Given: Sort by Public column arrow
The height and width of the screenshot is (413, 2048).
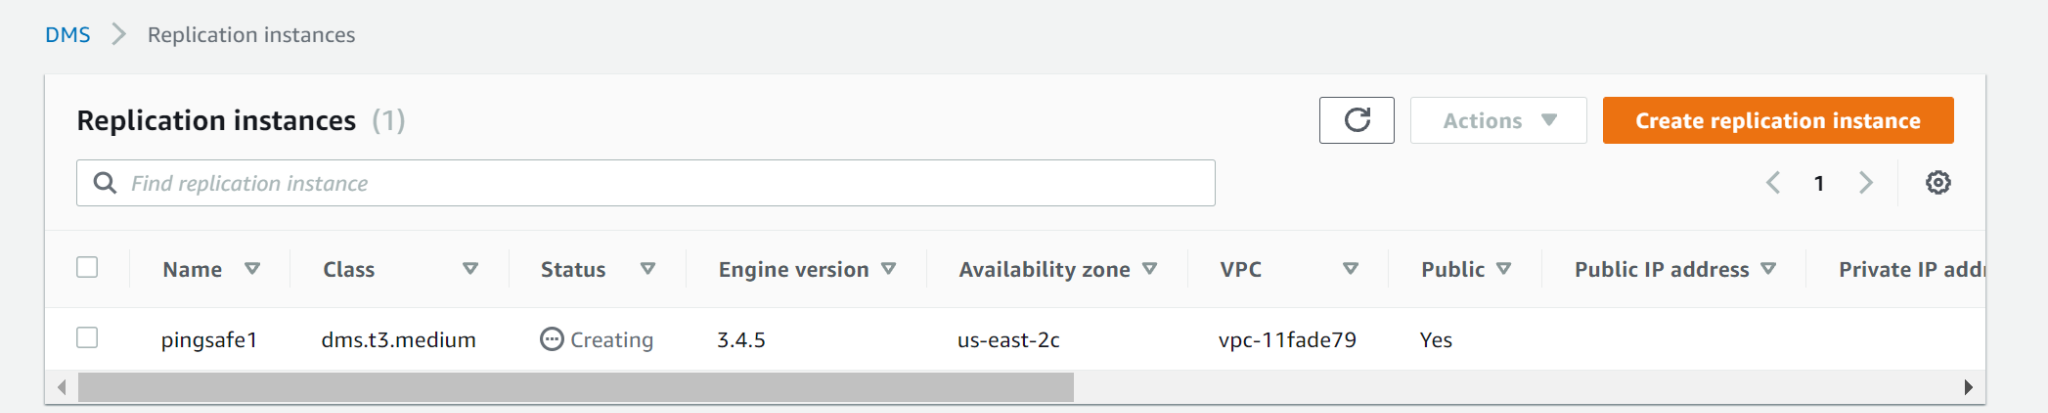Looking at the screenshot, I should [x=1504, y=269].
